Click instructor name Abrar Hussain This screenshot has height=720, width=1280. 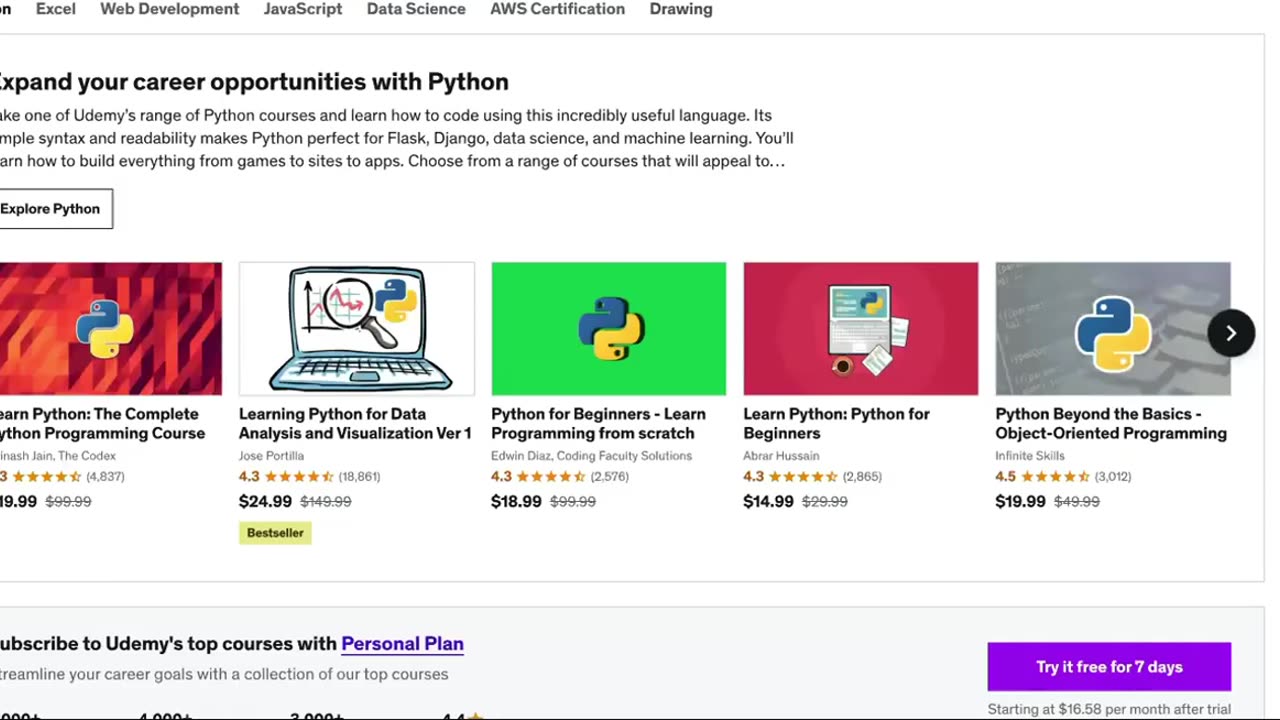[x=781, y=456]
